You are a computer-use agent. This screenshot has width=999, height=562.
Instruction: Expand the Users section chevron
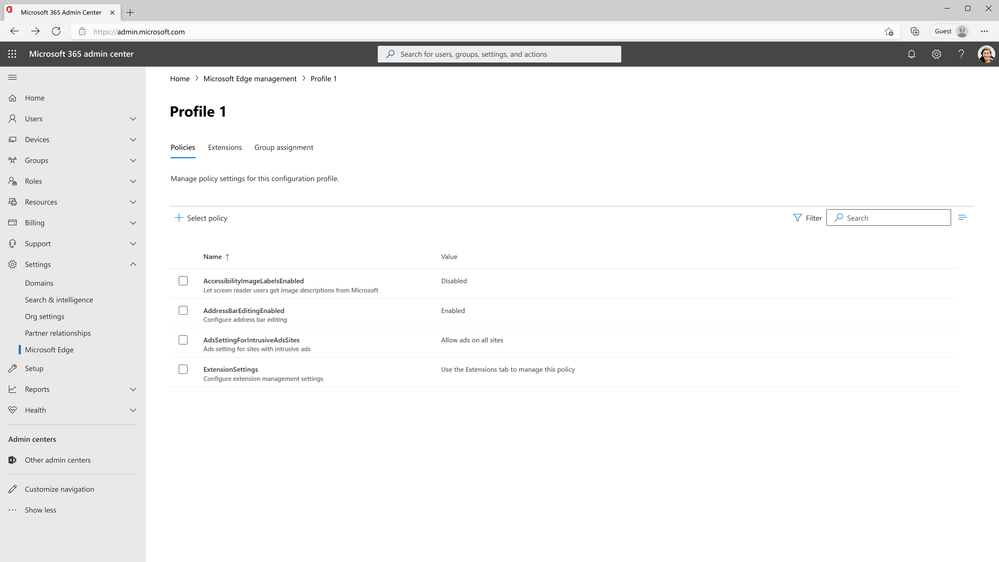(x=133, y=119)
